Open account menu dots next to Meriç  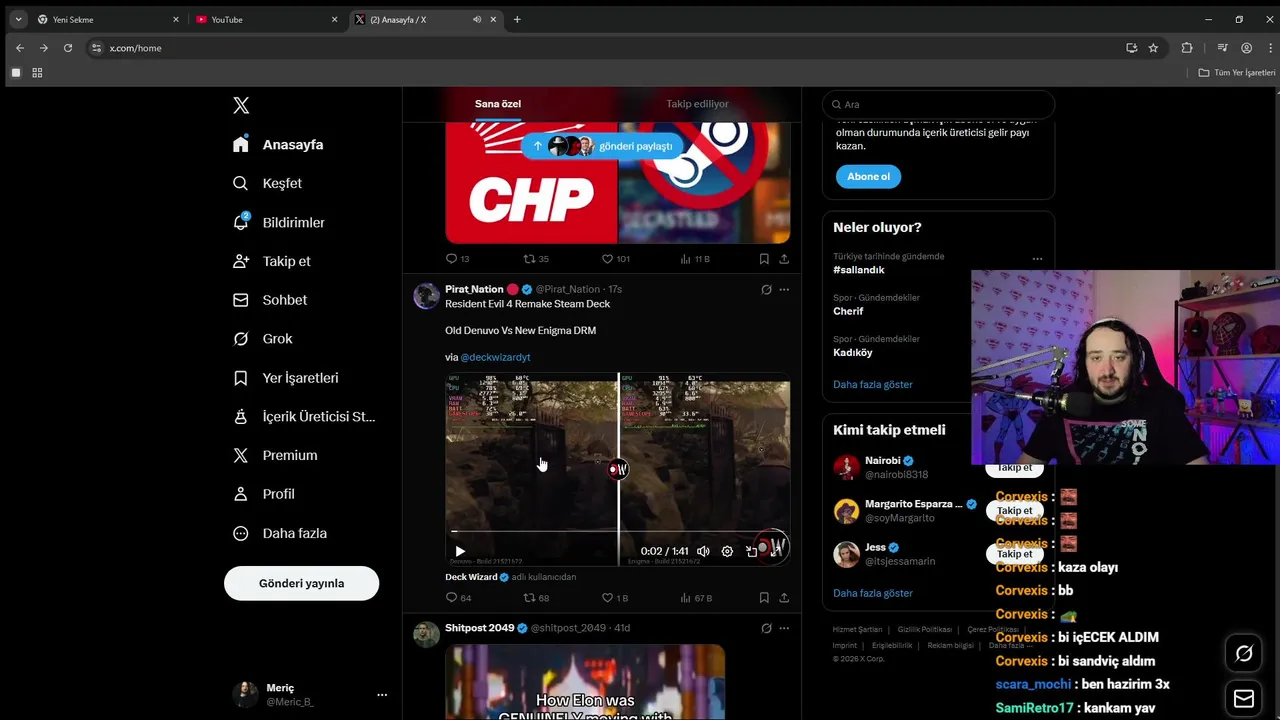tap(382, 694)
